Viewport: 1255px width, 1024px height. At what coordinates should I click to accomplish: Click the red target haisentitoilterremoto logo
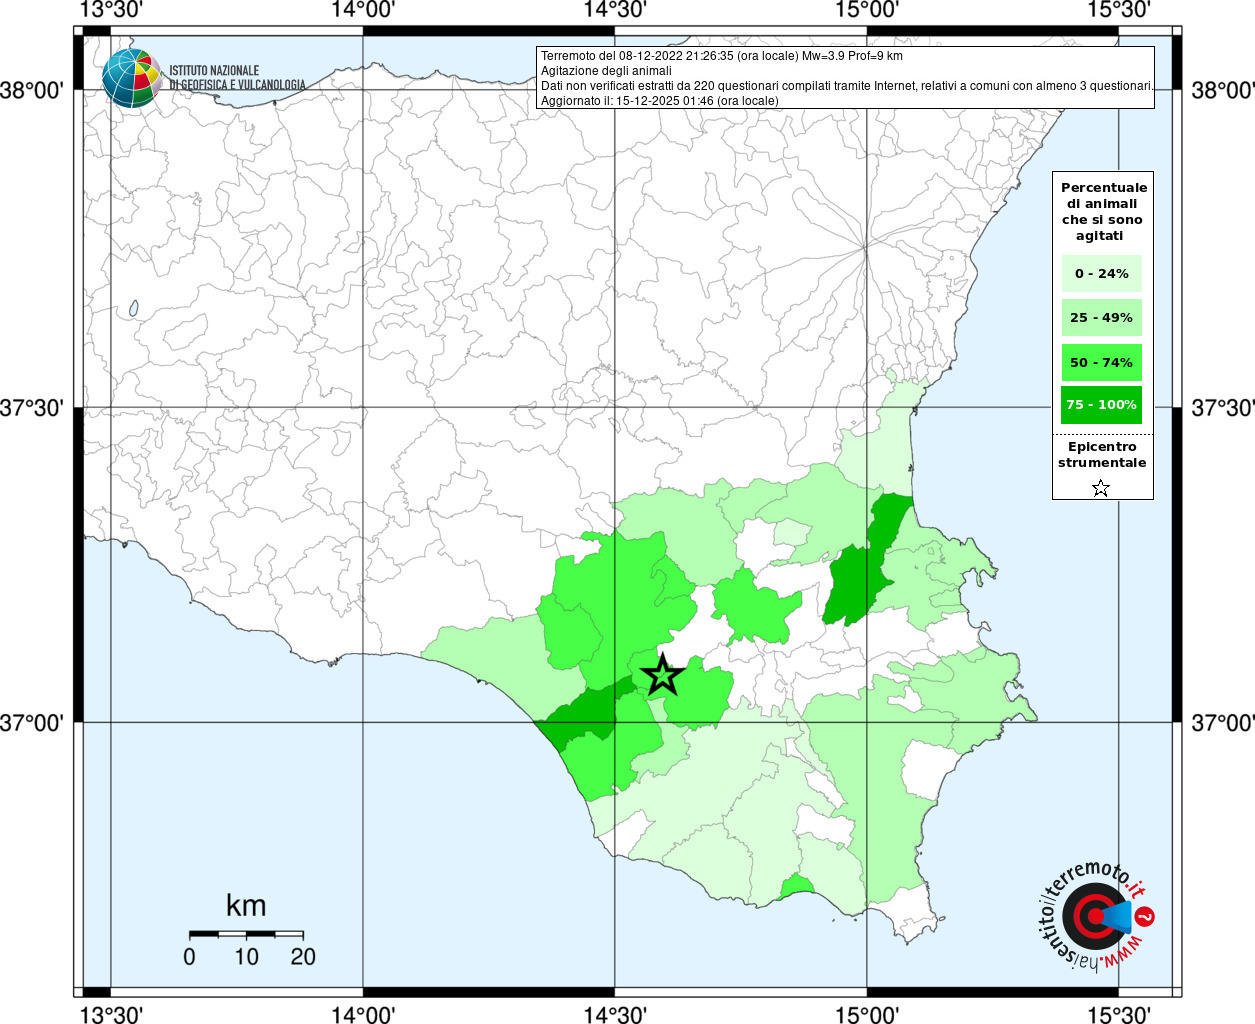(1091, 915)
